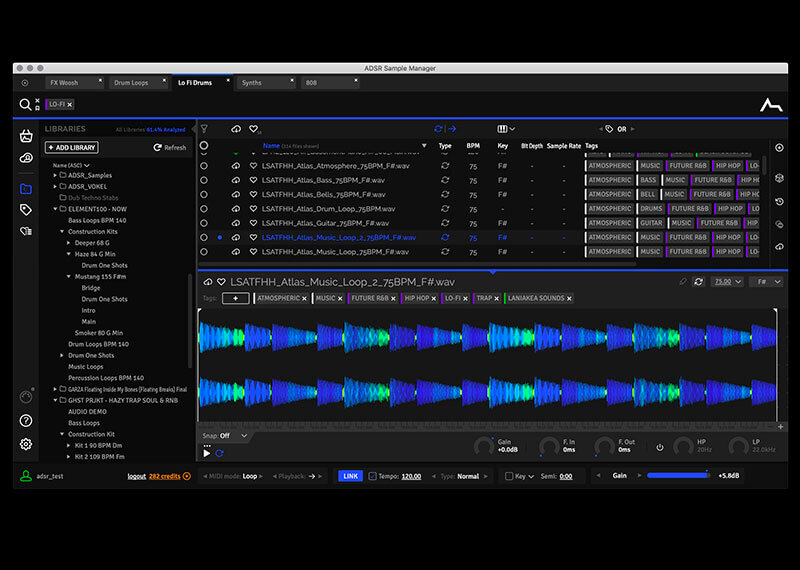Click the filter funnel icon above file list
800x570 pixels.
click(204, 129)
